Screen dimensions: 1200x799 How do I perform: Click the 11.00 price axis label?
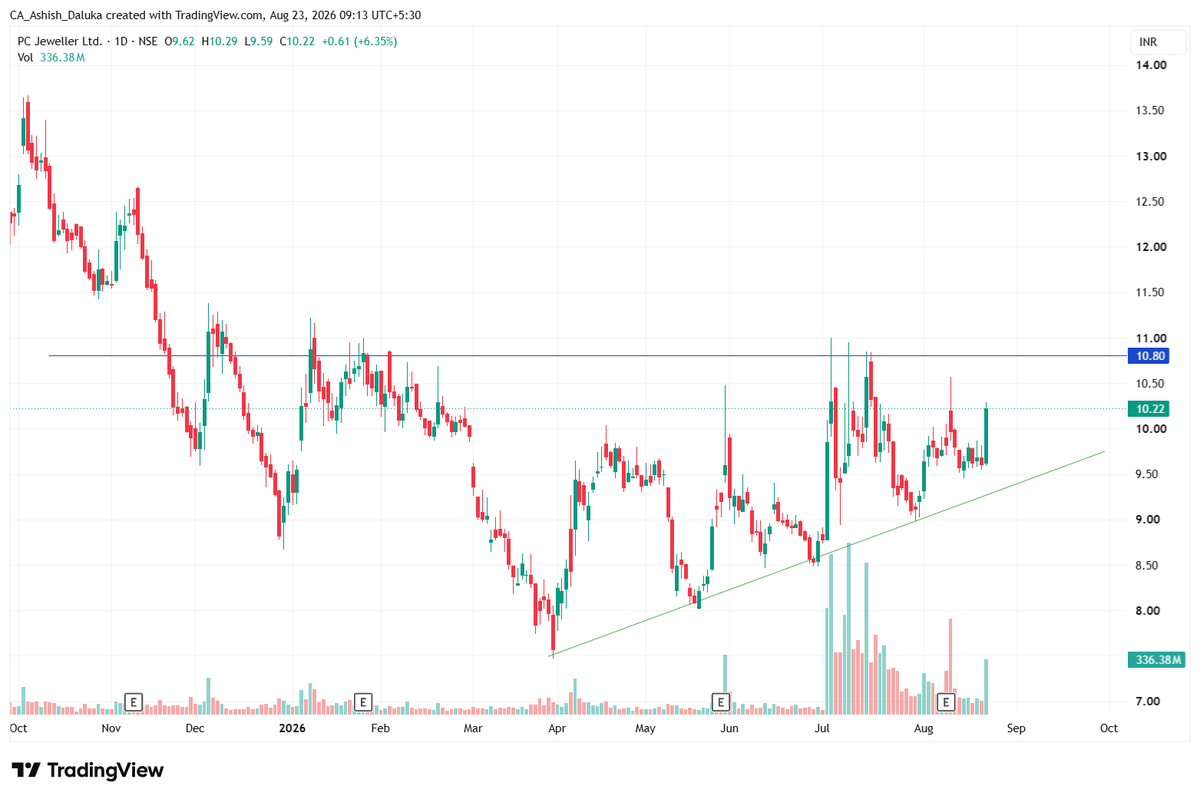pos(1151,338)
